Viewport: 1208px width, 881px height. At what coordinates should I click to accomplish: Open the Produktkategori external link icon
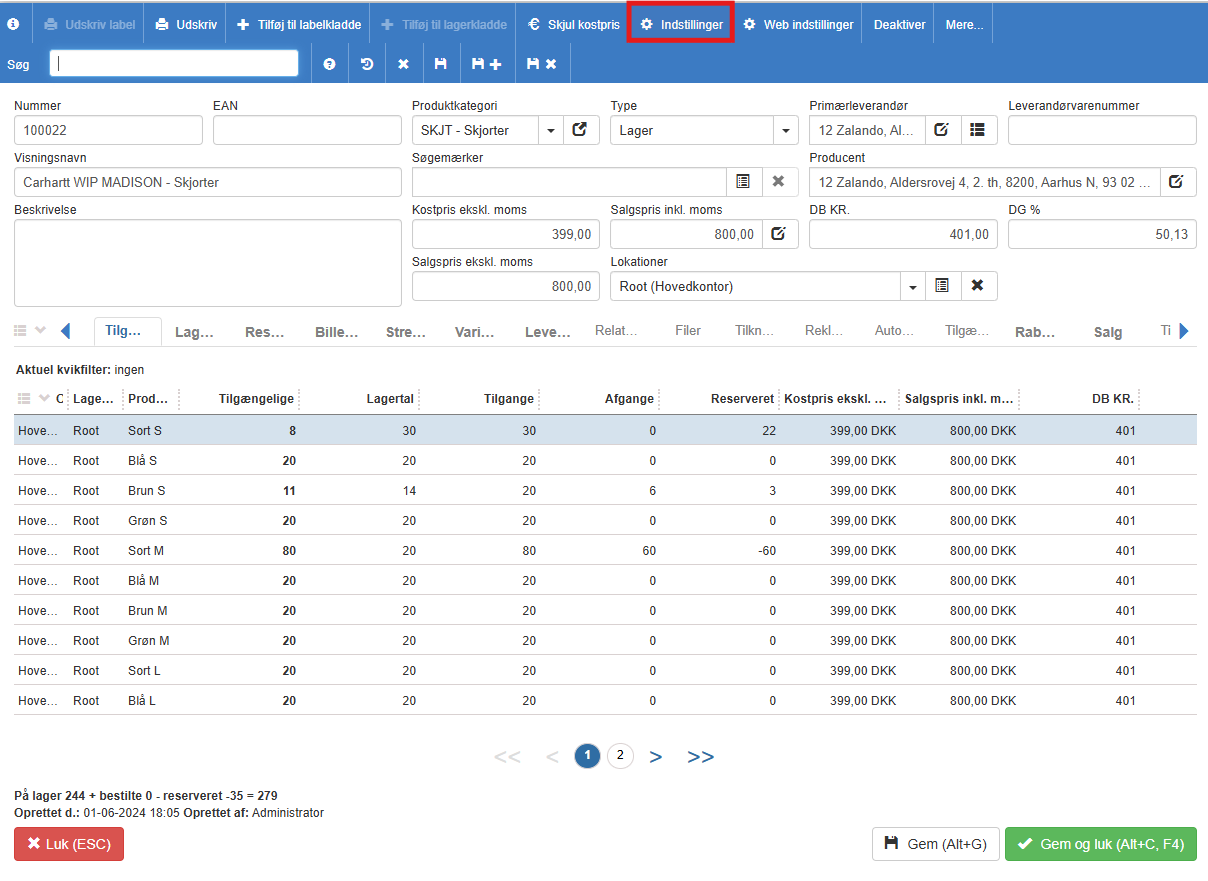pos(581,130)
